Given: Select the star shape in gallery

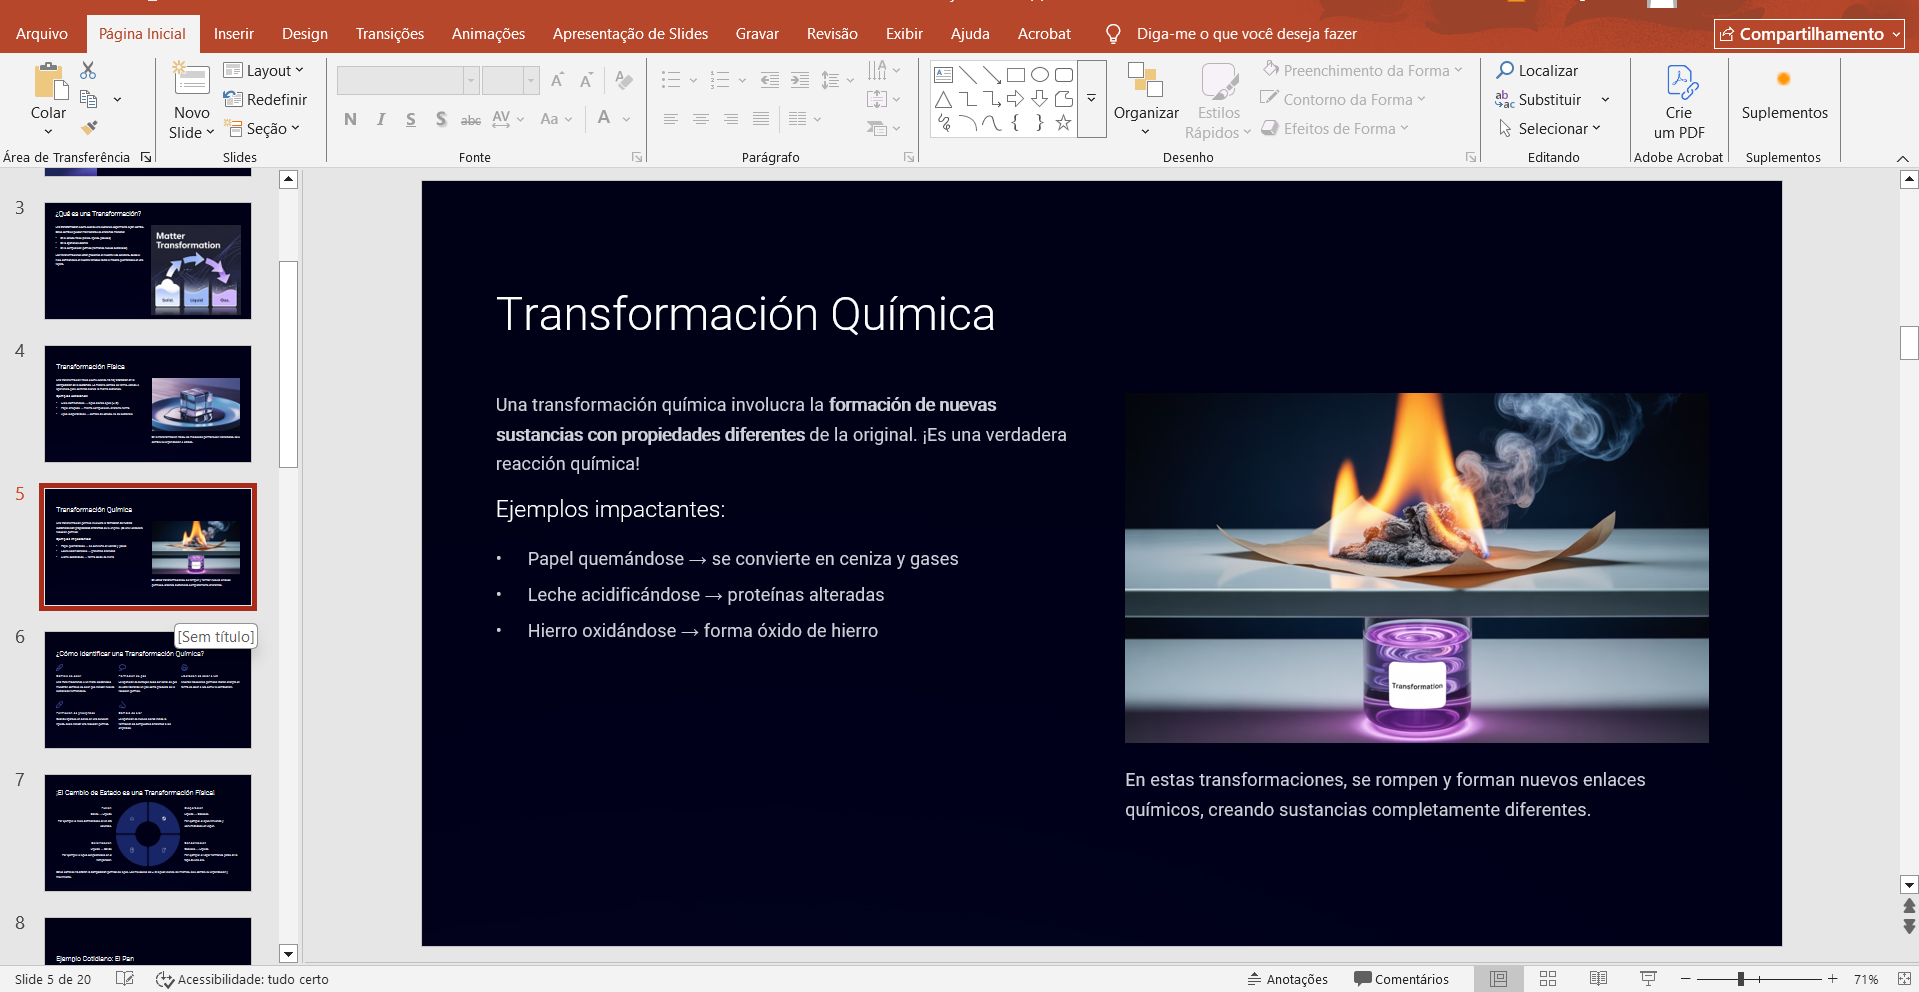Looking at the screenshot, I should 1063,123.
